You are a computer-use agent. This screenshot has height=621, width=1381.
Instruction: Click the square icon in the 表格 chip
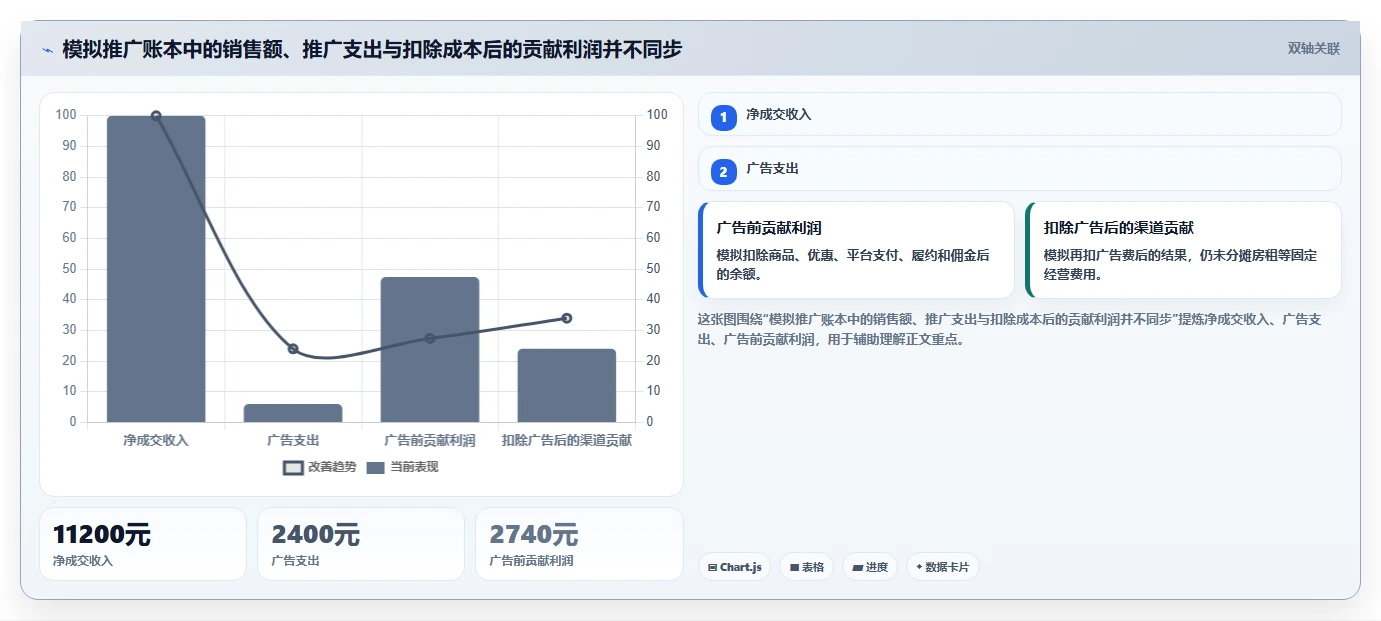(x=794, y=567)
